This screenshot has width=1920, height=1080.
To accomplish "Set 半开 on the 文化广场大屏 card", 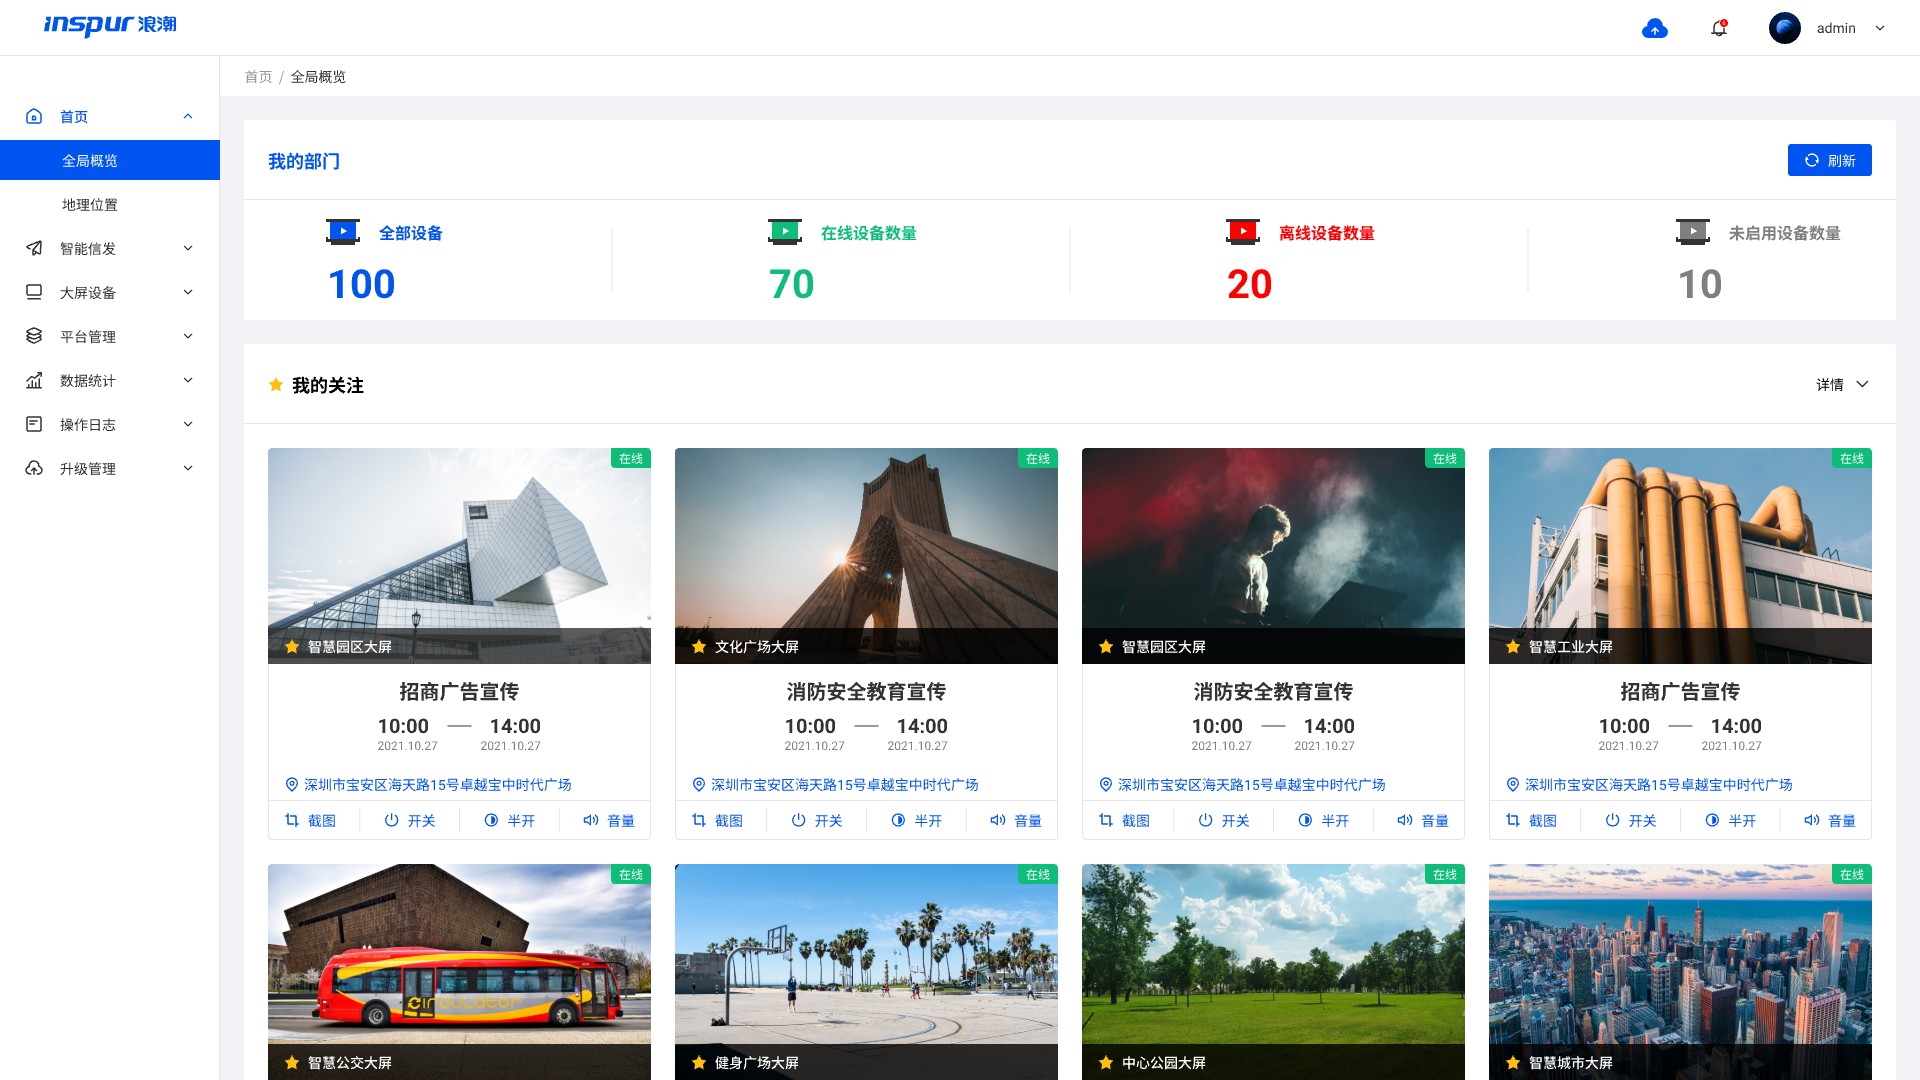I will tap(917, 821).
